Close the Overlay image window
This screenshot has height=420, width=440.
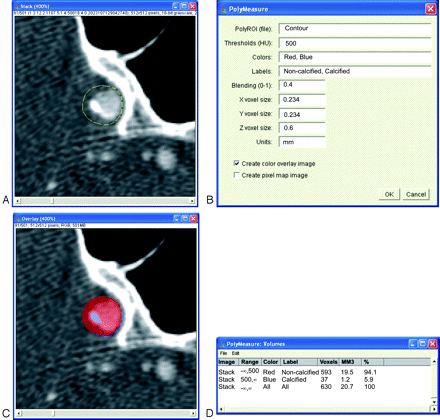193,219
